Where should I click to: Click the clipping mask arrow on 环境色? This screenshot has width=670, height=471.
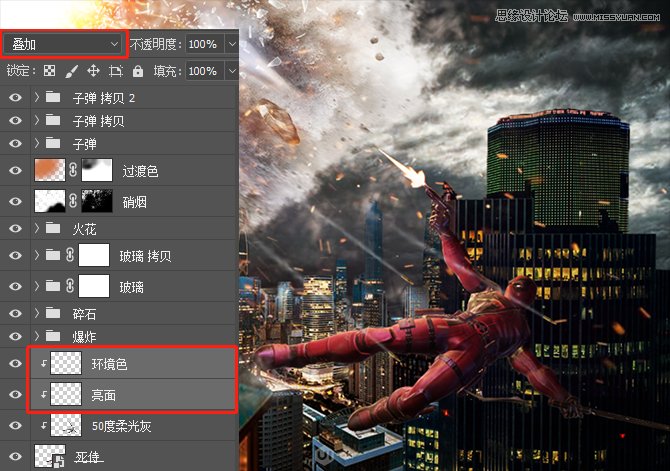pos(44,363)
